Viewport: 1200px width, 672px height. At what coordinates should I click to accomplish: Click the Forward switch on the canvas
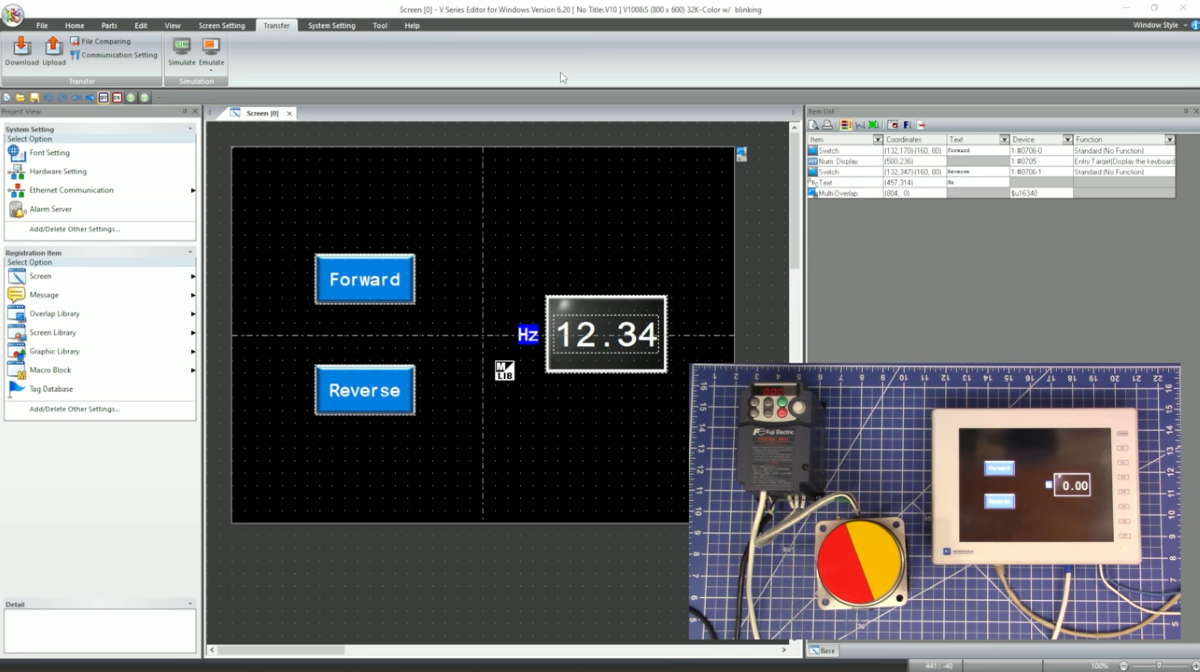tap(364, 279)
